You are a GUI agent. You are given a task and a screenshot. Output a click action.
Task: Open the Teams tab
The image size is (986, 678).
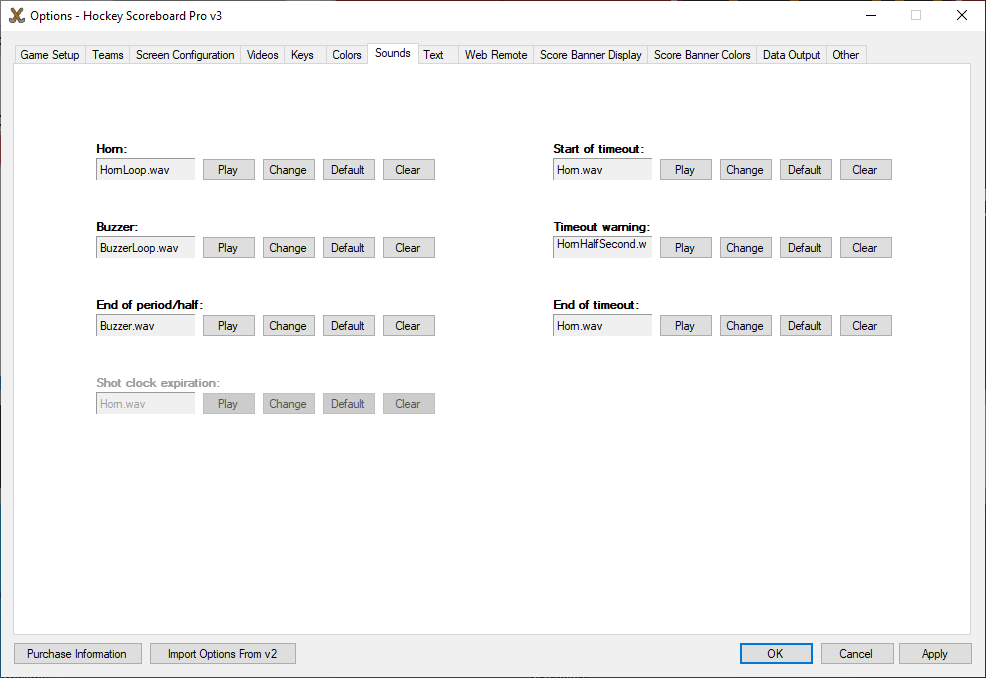(108, 55)
